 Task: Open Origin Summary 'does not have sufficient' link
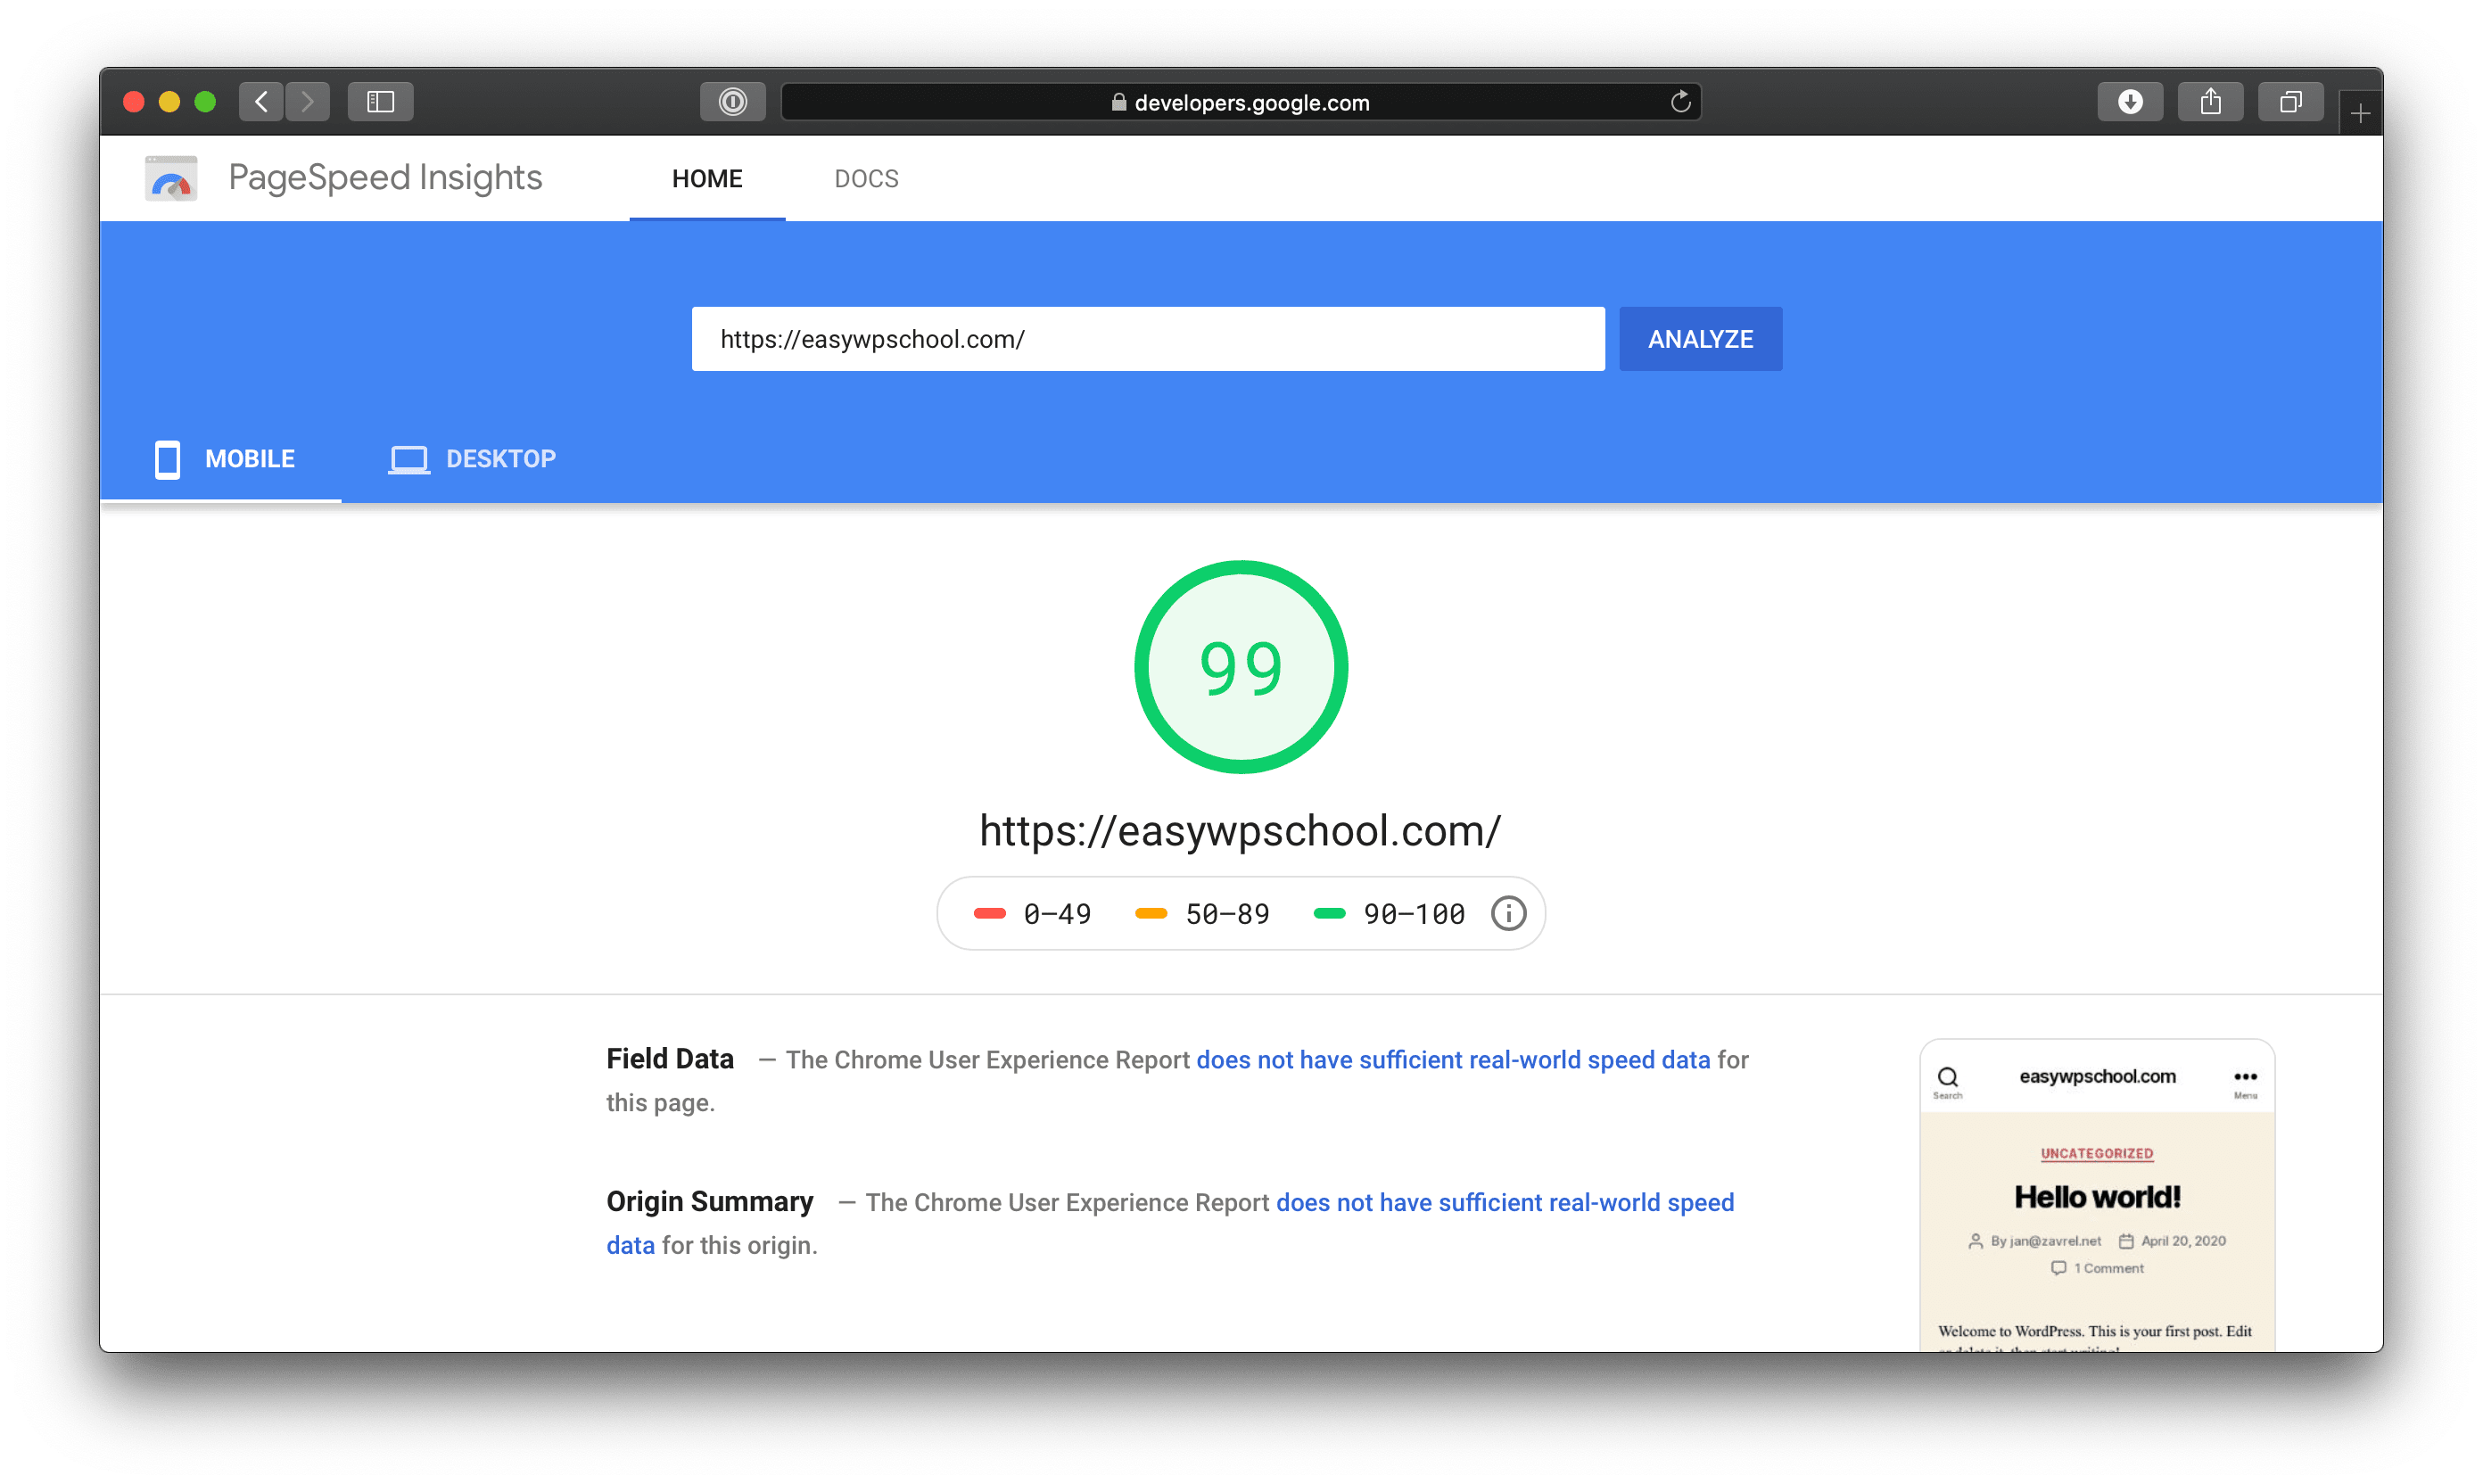point(1504,1203)
